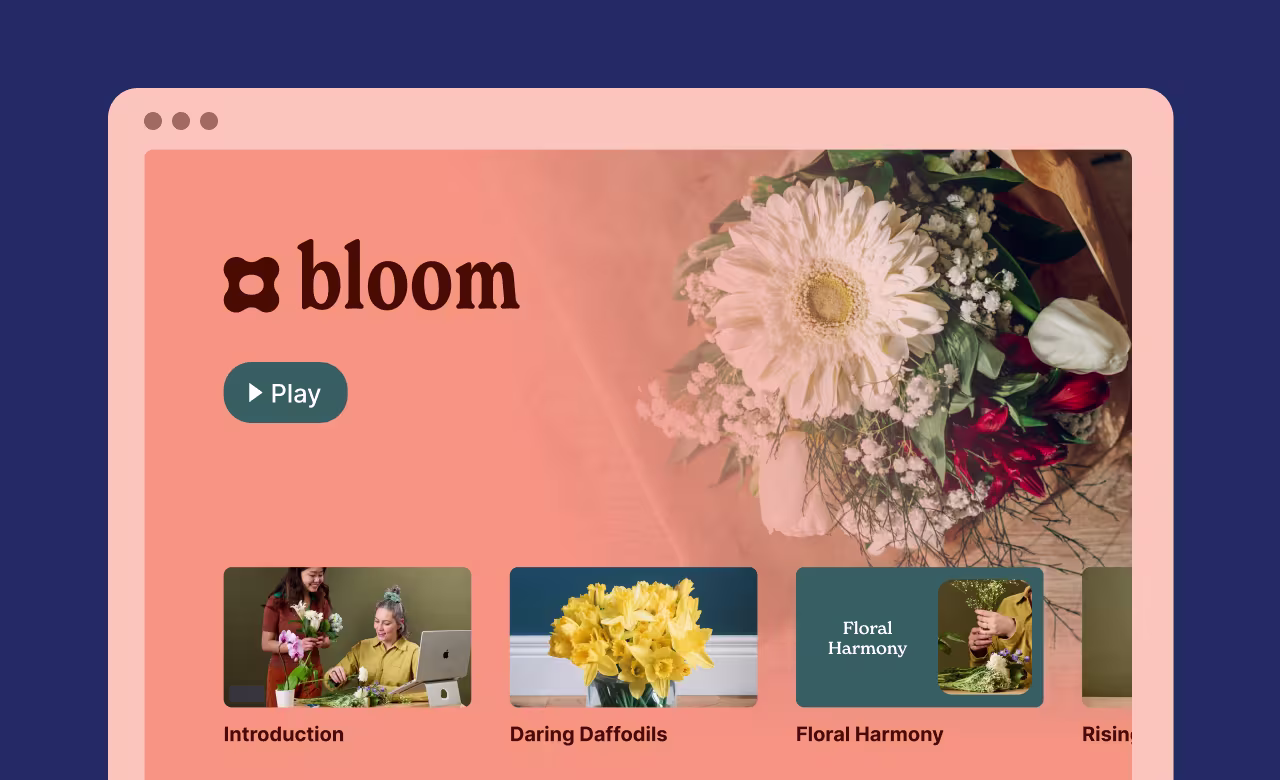This screenshot has height=780, width=1280.
Task: Click the white tulip in hero bouquet
Action: pos(1079,335)
